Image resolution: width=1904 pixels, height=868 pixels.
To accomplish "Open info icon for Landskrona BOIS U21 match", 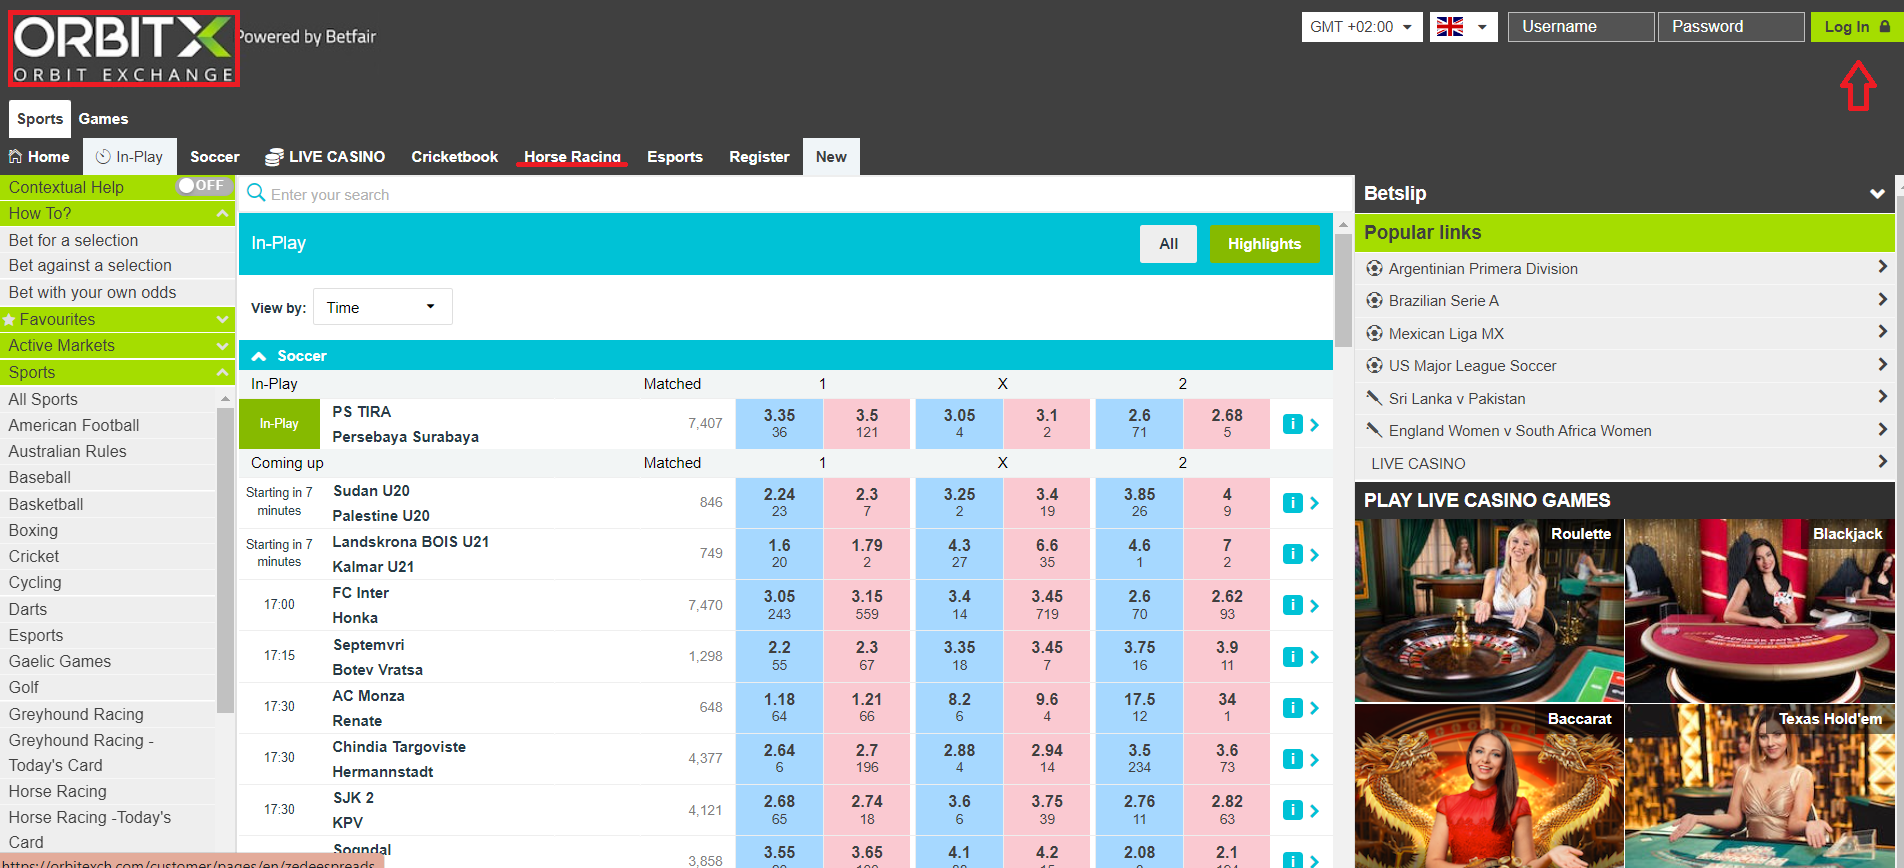I will click(1292, 554).
